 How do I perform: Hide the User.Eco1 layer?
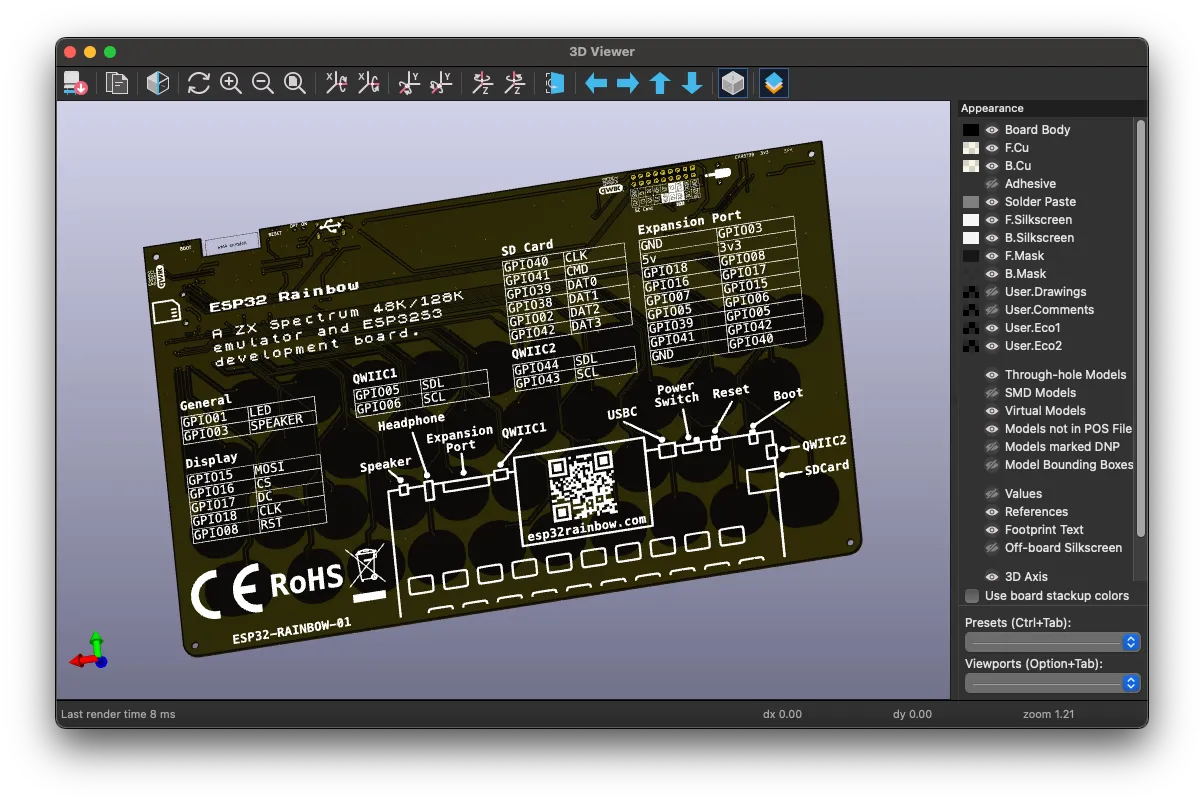[x=990, y=327]
